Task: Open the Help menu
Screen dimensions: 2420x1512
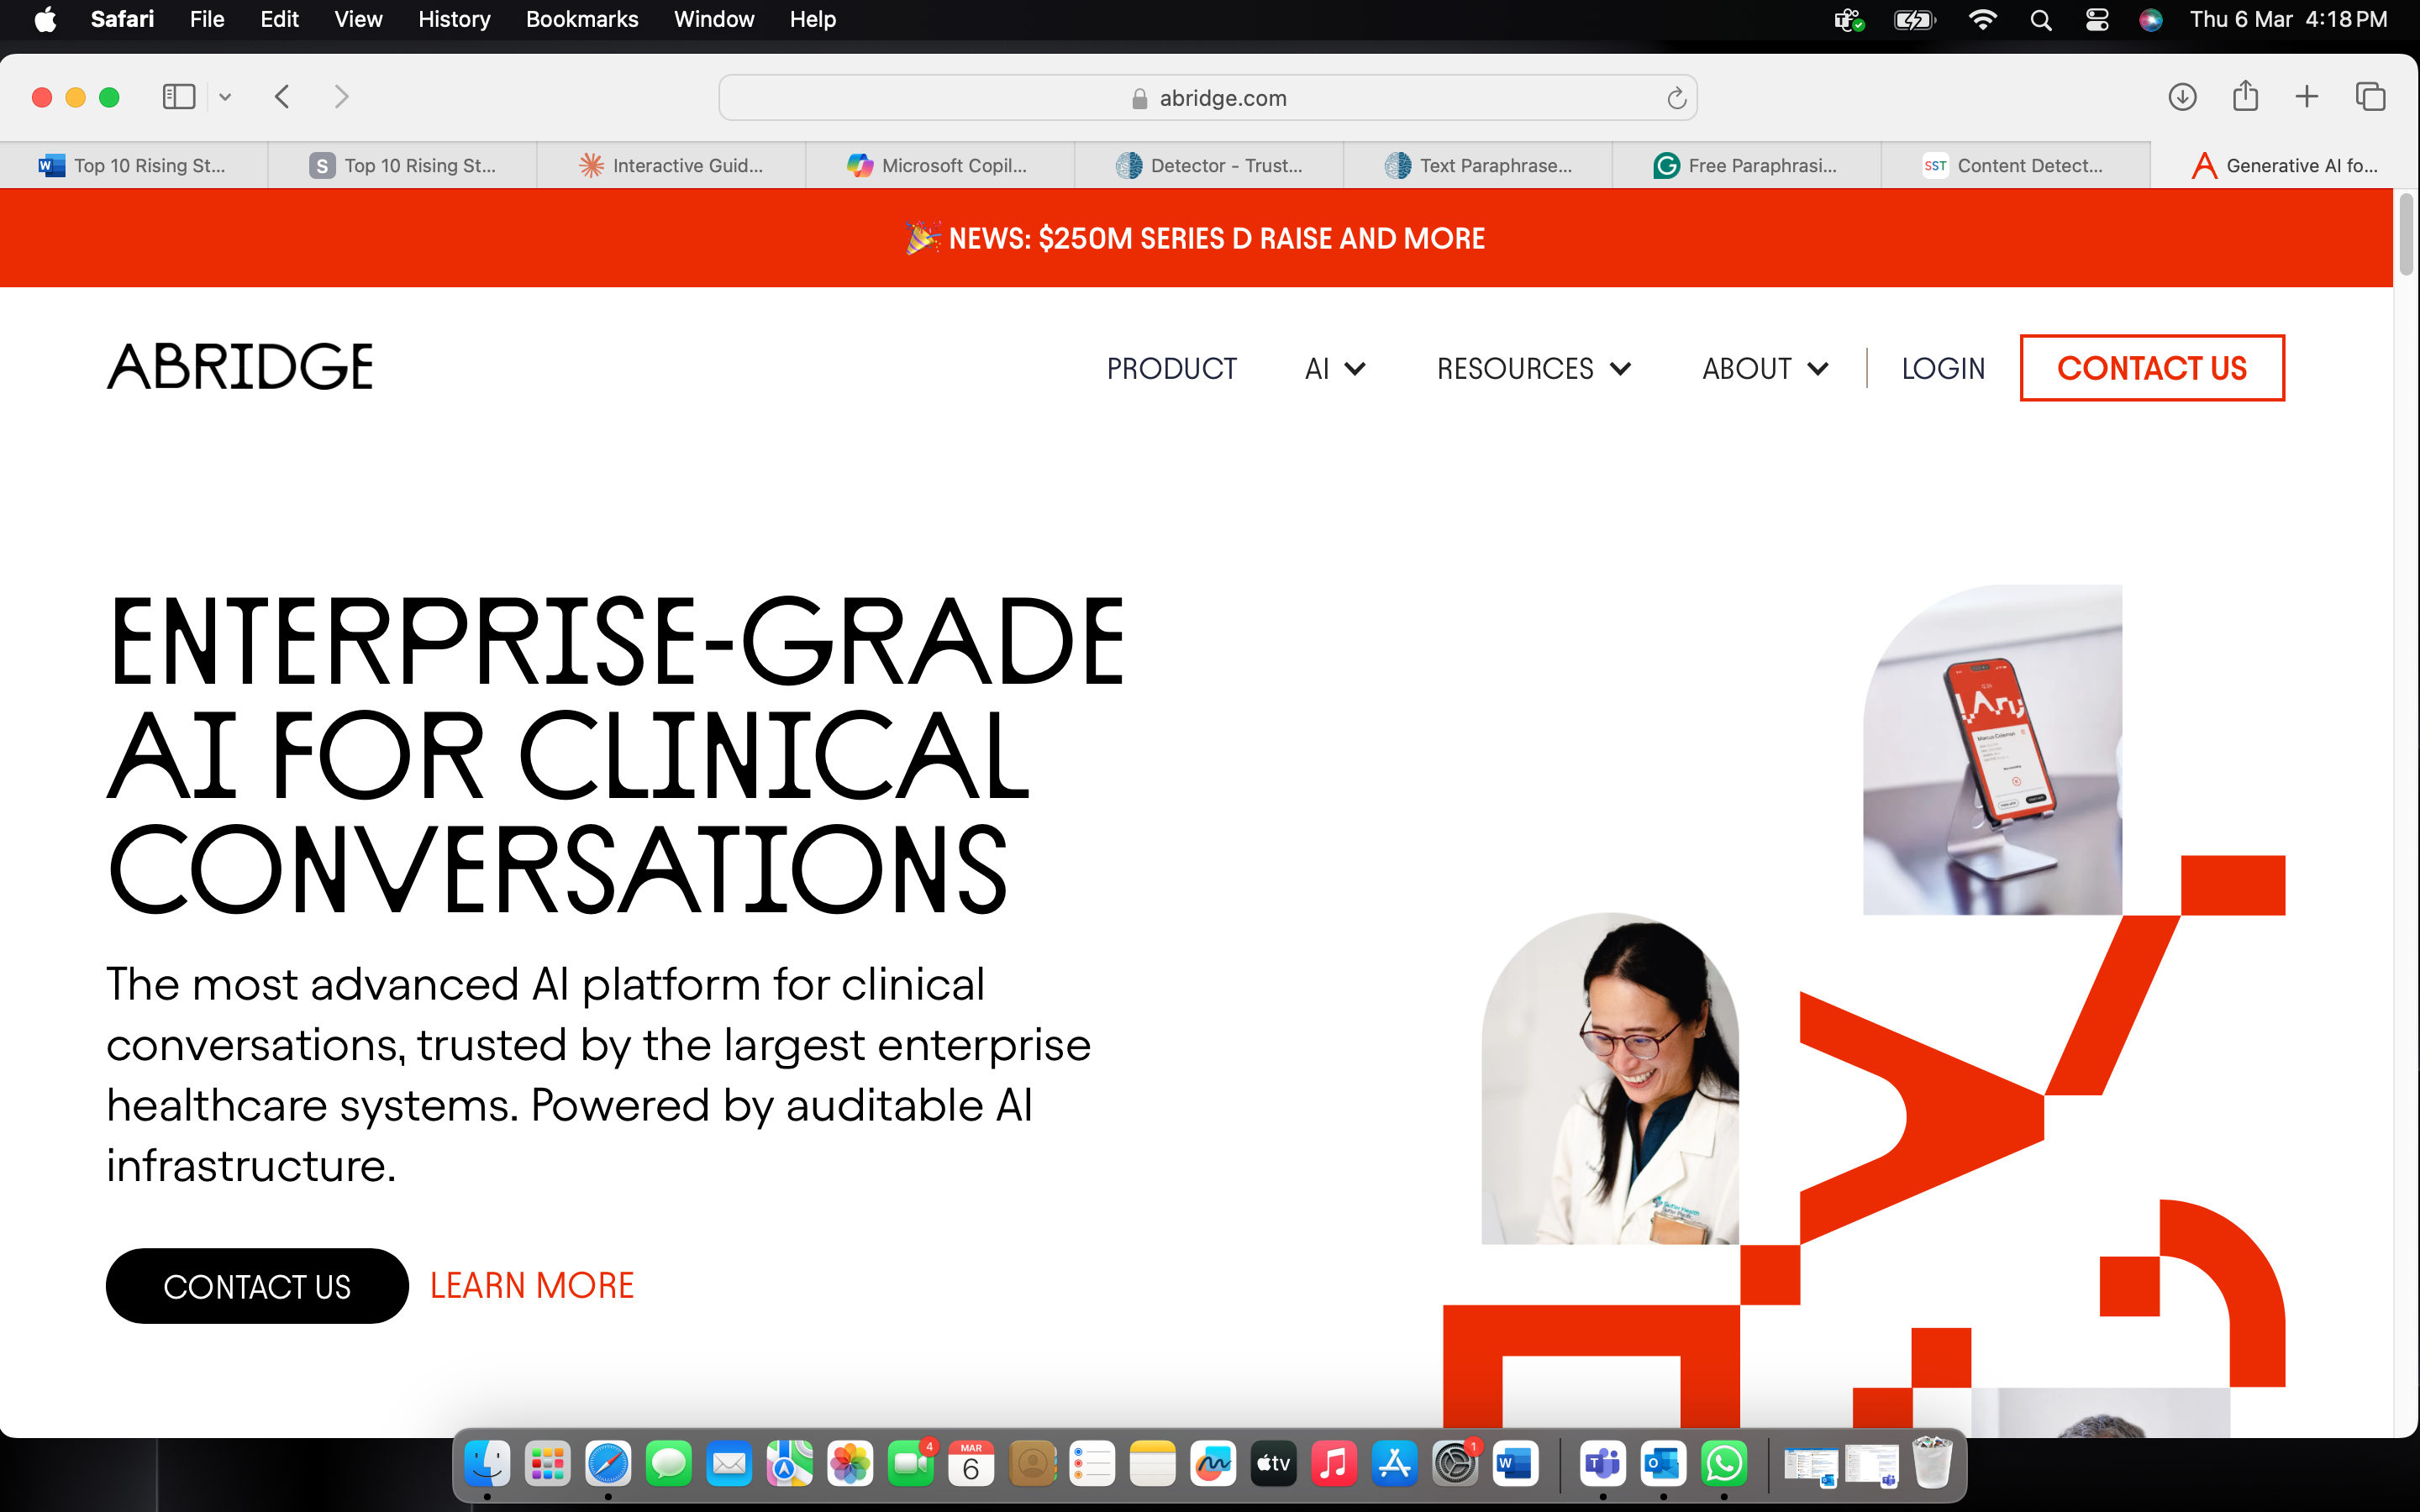Action: tap(812, 19)
